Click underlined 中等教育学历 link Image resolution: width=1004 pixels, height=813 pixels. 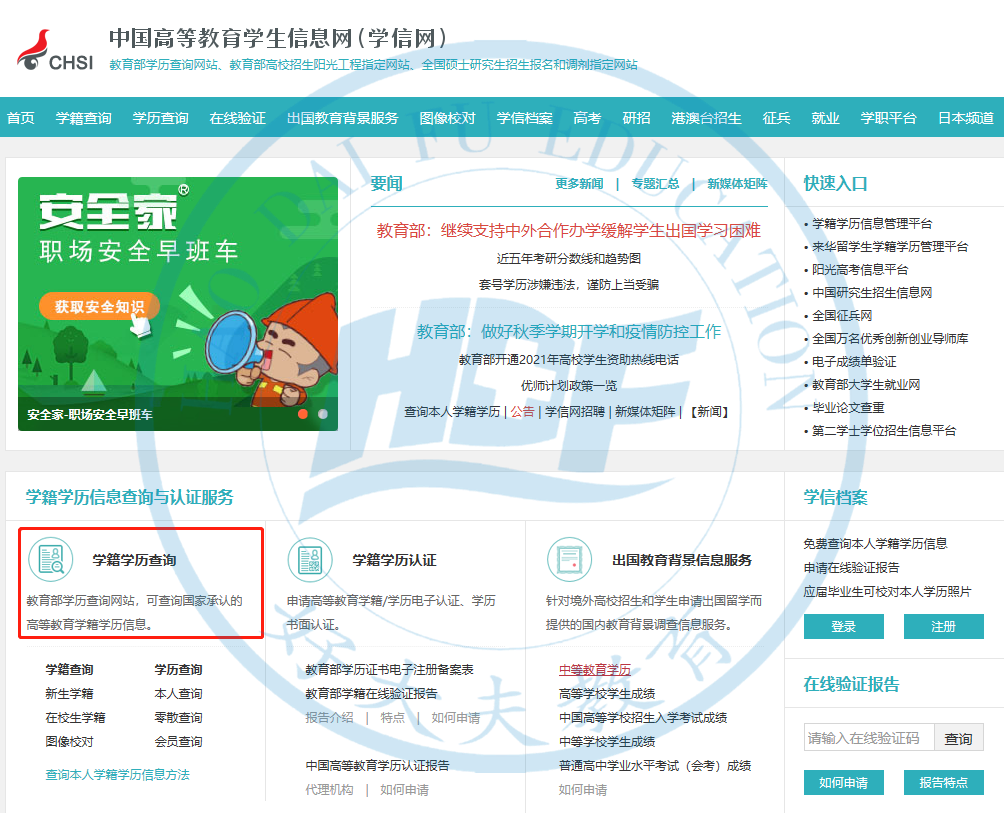[594, 670]
